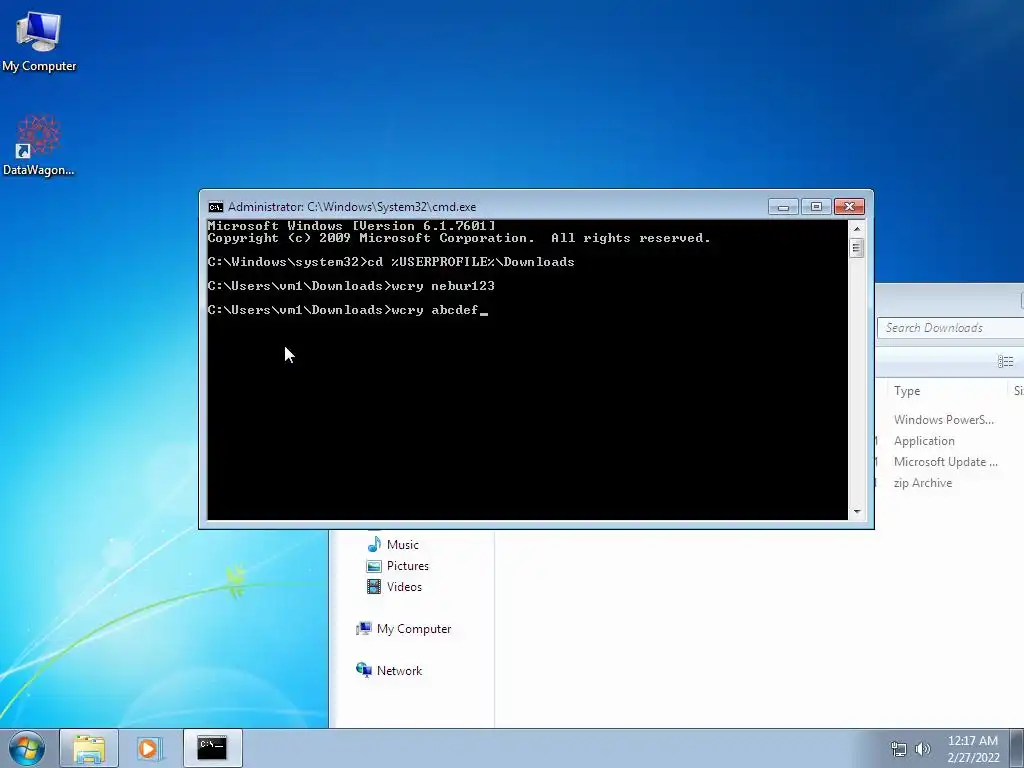Select the cmd.exe taskbar button
This screenshot has height=768, width=1024.
[212, 748]
